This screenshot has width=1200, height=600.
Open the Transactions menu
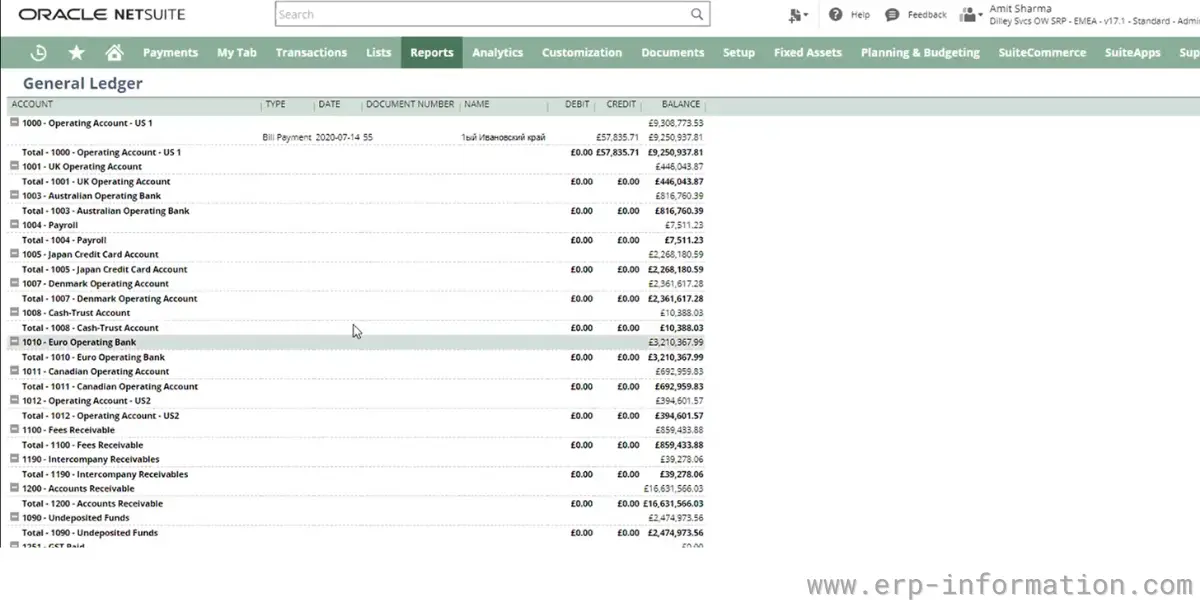[311, 53]
